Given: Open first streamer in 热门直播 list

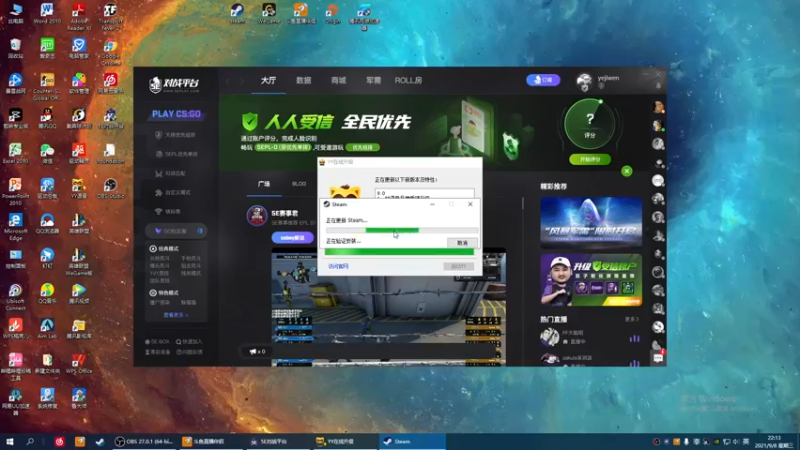Looking at the screenshot, I should [589, 337].
